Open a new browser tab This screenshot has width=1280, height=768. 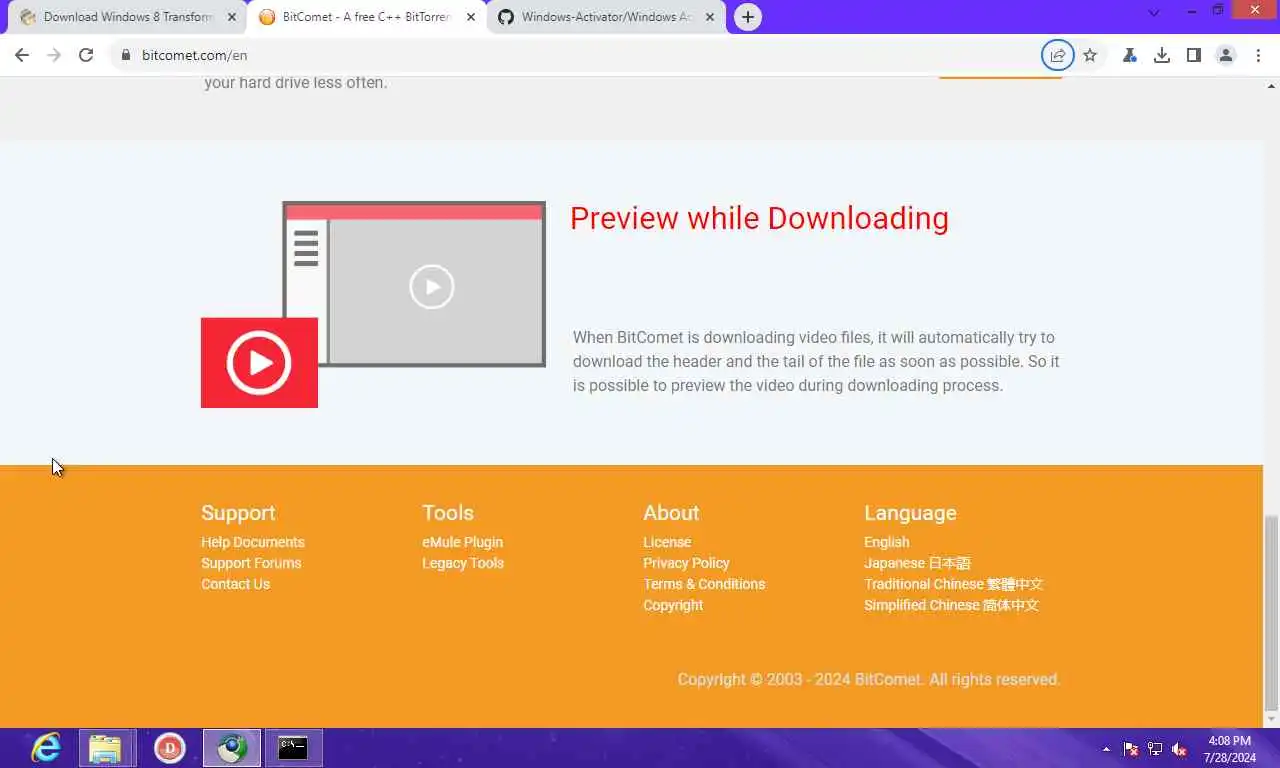click(x=747, y=17)
